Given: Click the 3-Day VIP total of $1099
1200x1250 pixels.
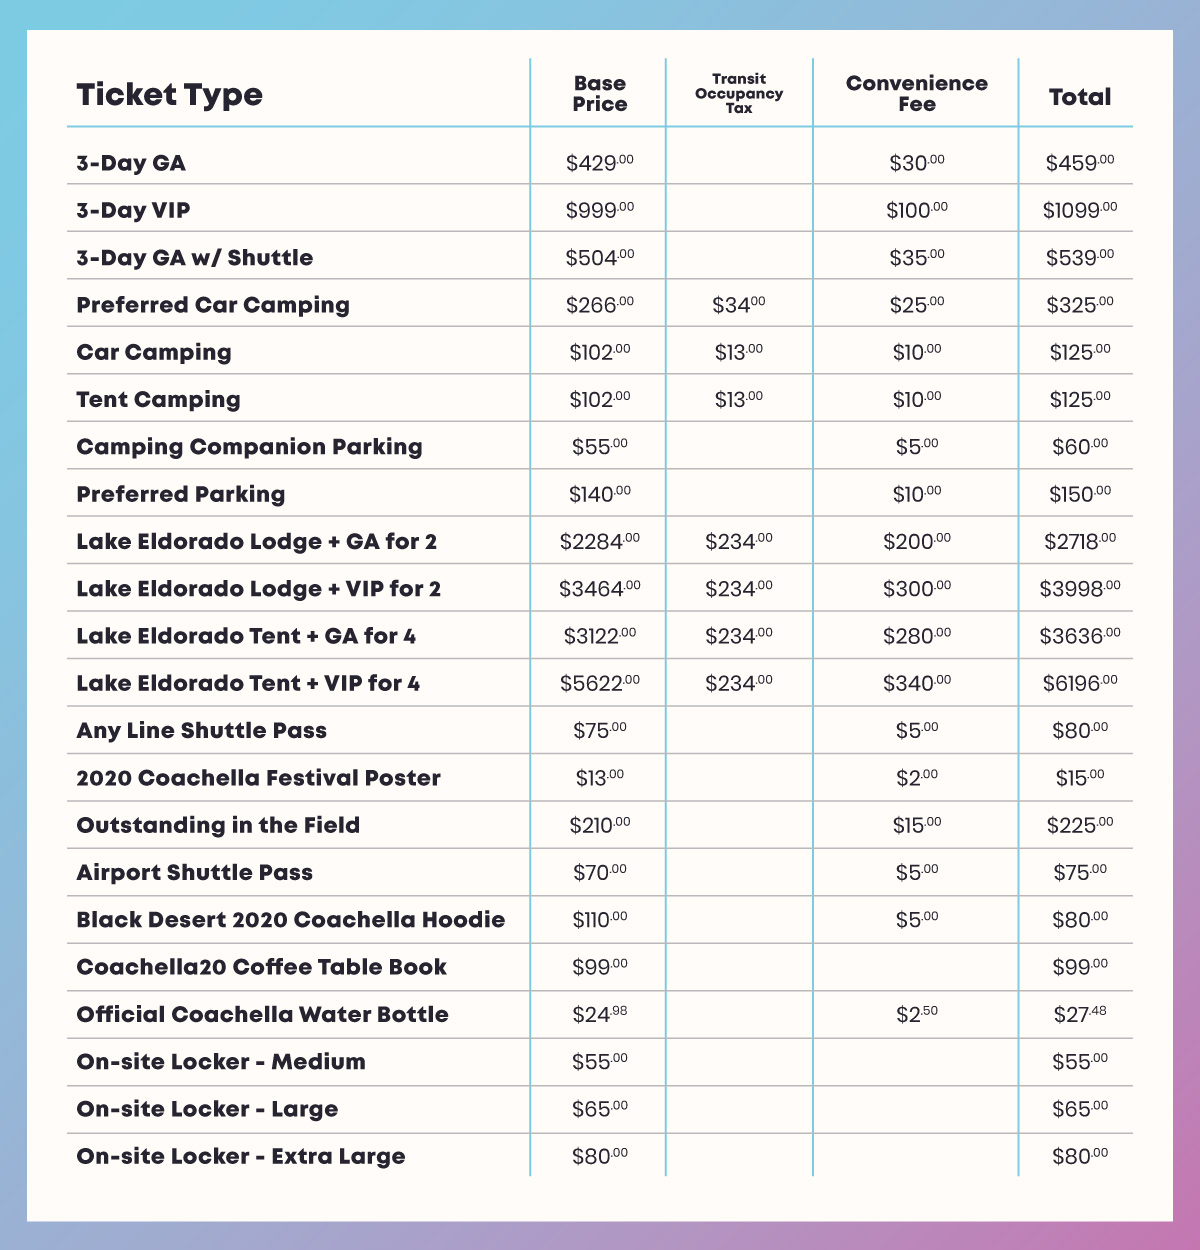Looking at the screenshot, I should (x=1079, y=210).
